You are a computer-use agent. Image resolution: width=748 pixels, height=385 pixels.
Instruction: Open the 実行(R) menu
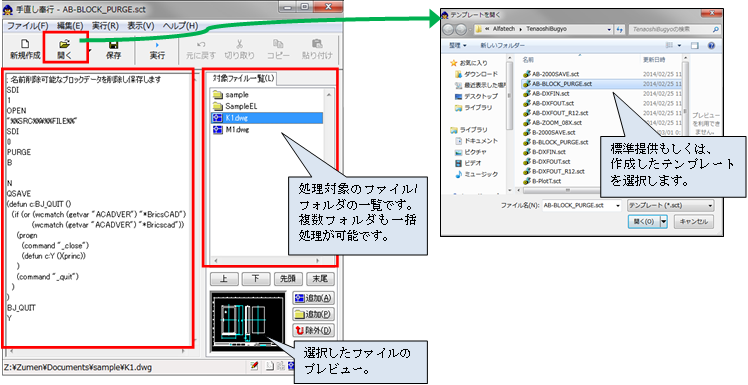point(105,26)
